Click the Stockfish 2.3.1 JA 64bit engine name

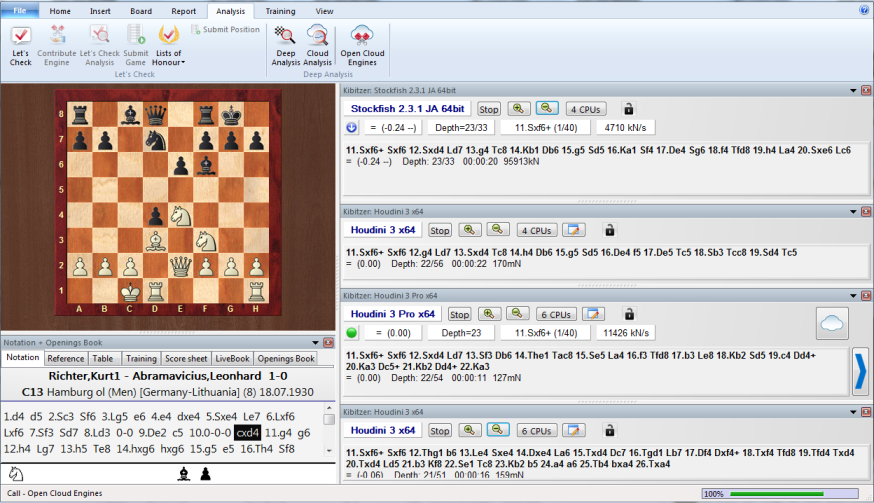(x=407, y=109)
